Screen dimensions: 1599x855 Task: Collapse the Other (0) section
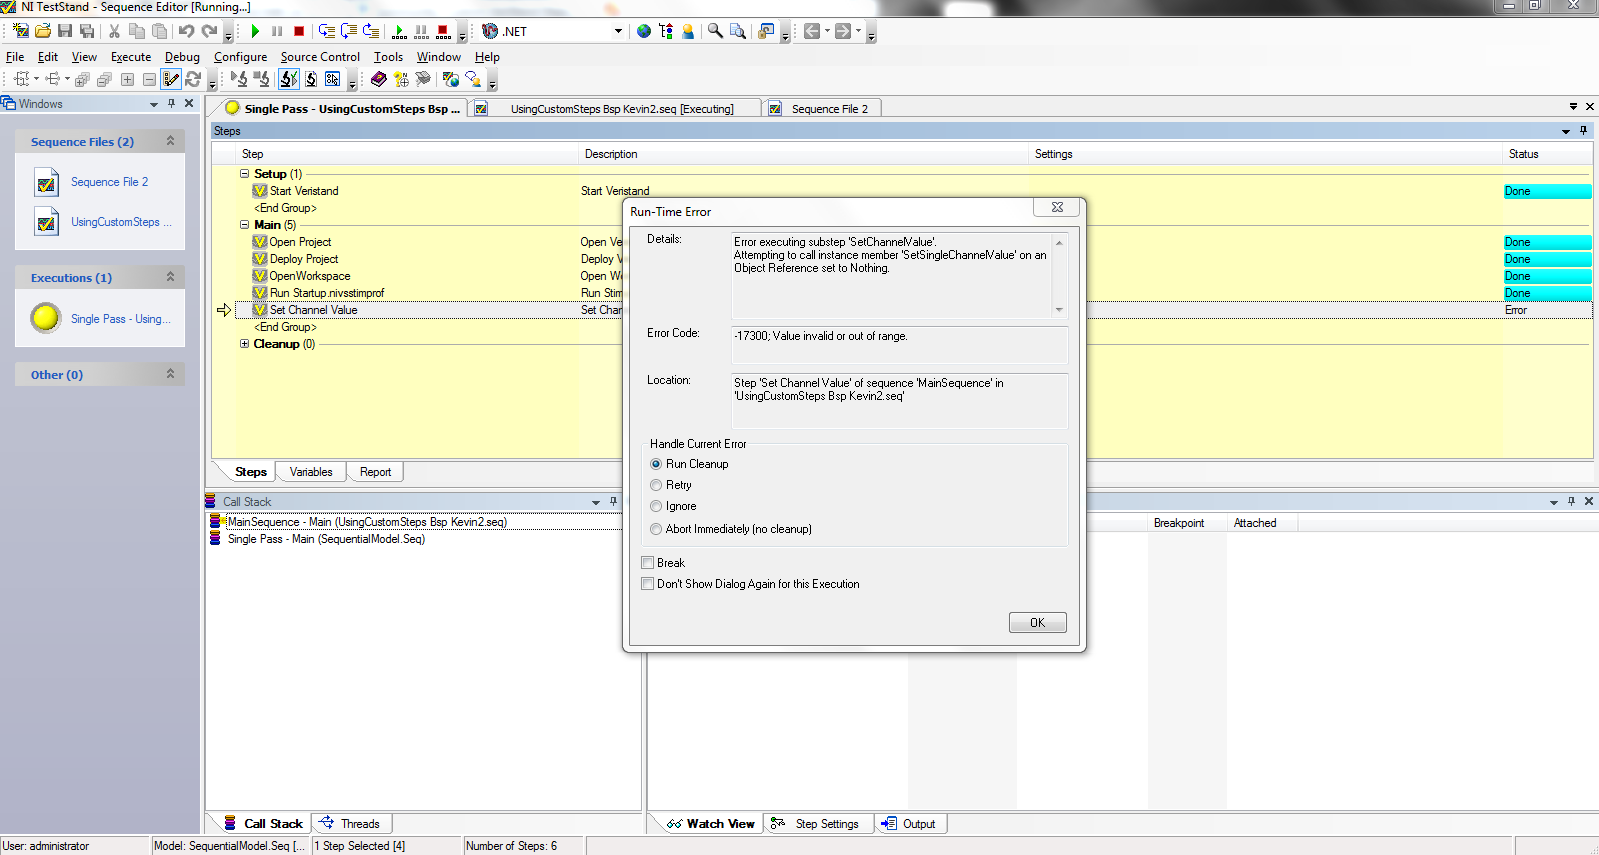click(170, 374)
